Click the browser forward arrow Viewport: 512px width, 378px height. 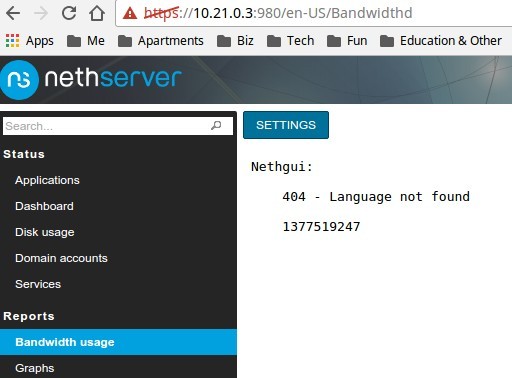41,13
